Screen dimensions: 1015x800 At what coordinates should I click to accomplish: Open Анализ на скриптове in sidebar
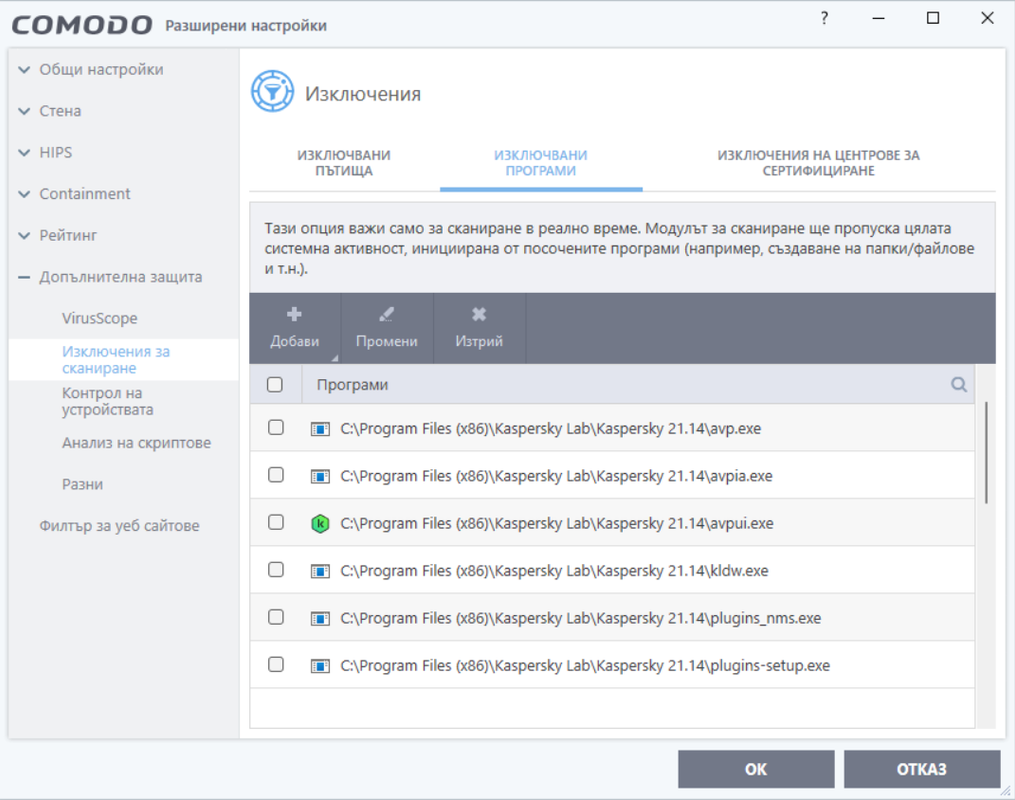click(x=137, y=443)
